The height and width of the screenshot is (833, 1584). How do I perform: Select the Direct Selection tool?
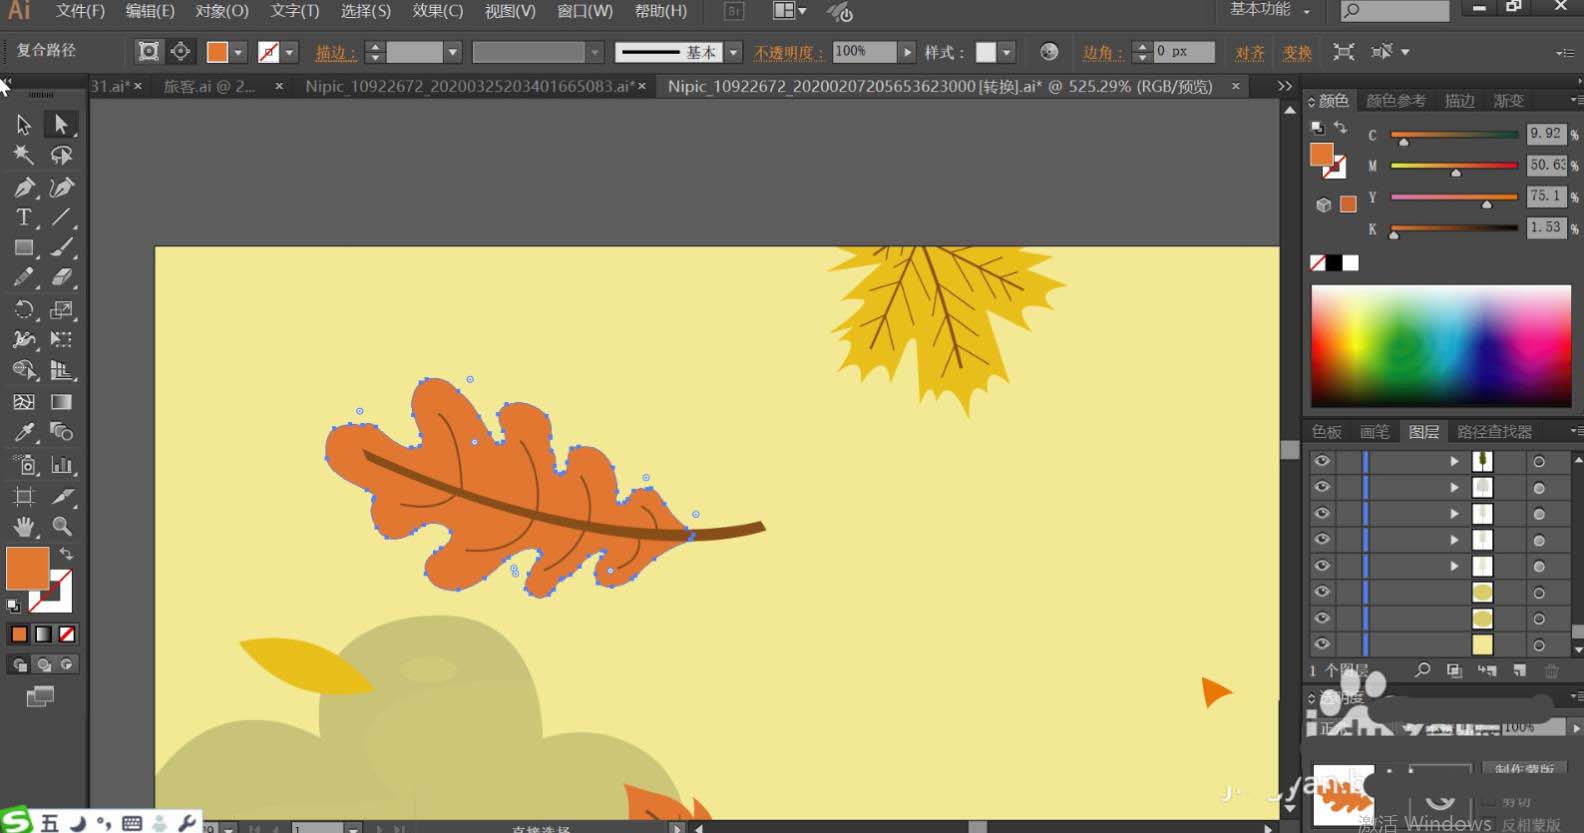[61, 125]
